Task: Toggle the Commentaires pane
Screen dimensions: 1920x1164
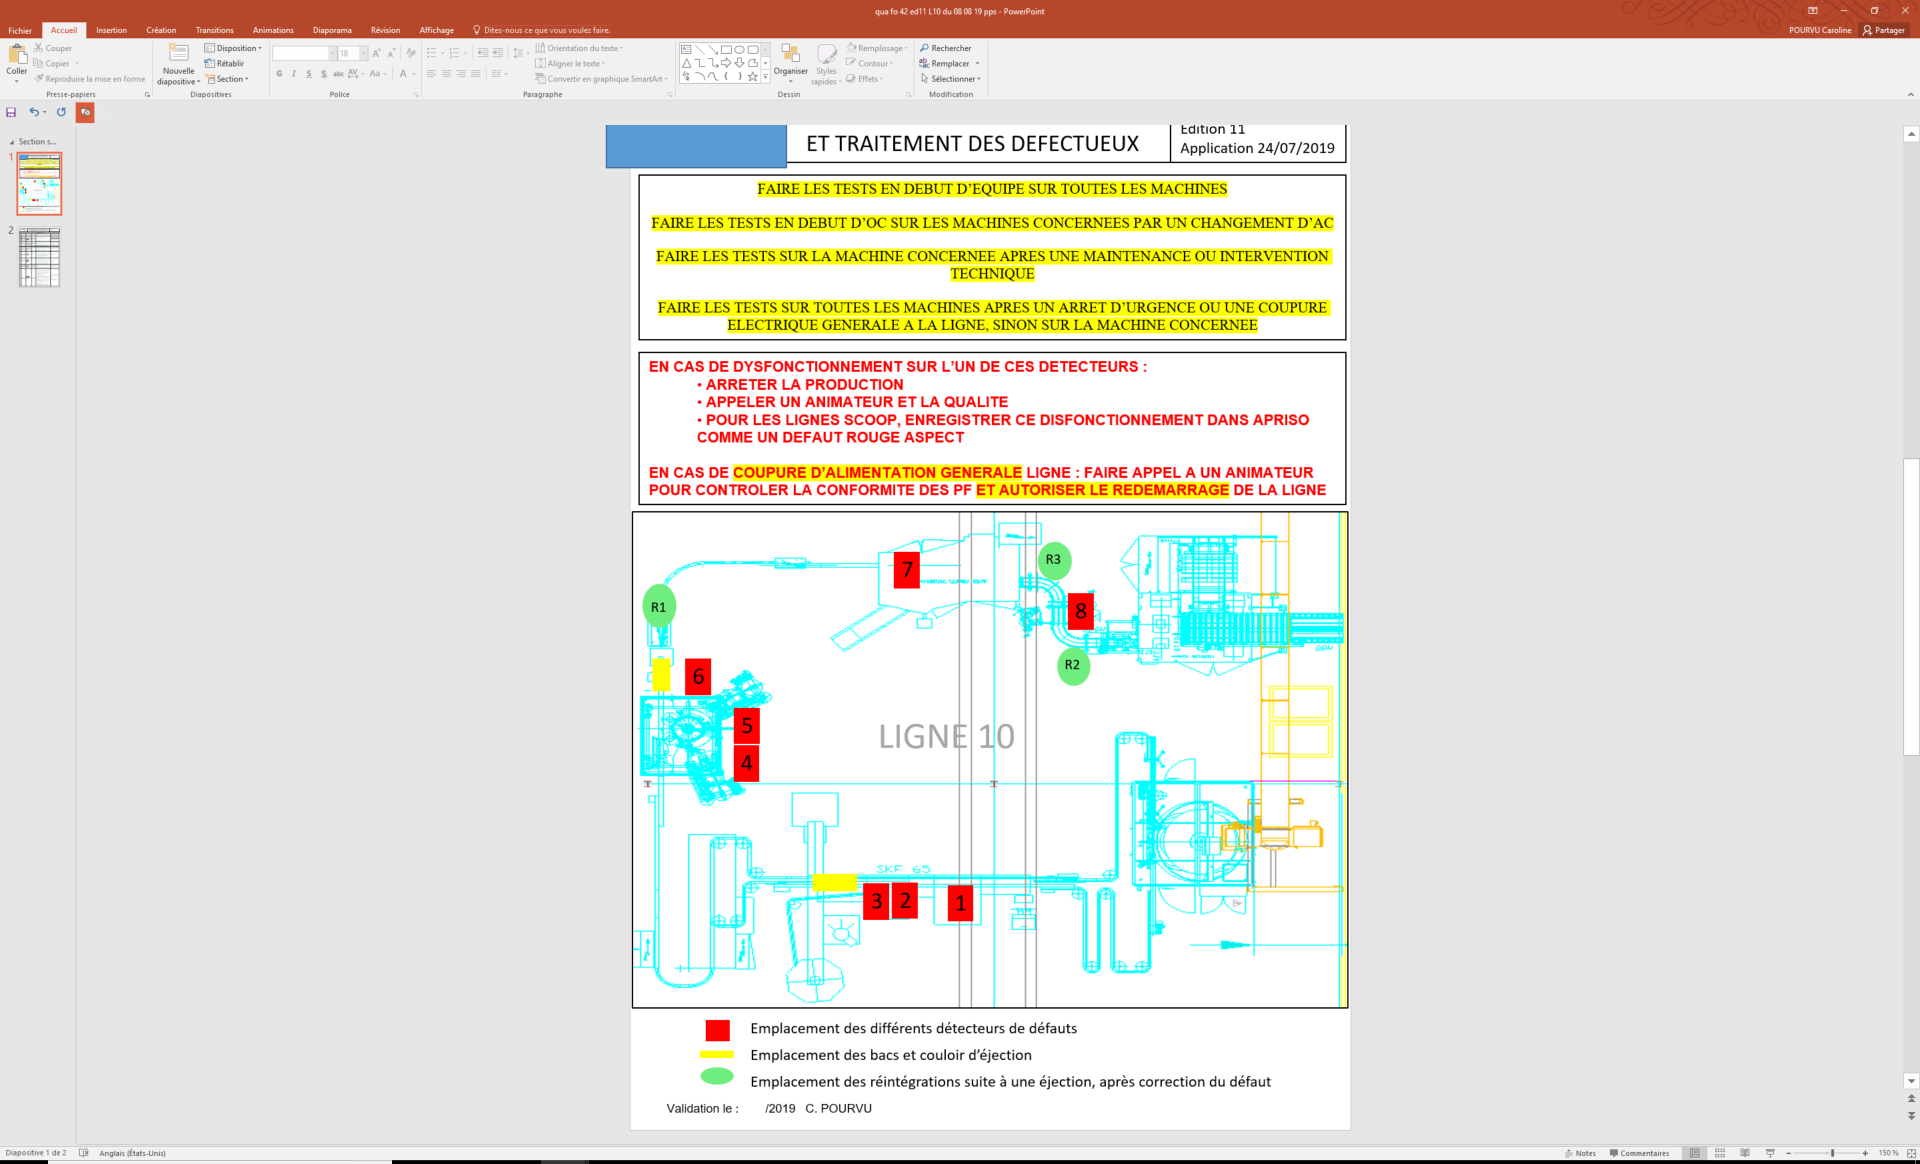Action: 1639,1153
